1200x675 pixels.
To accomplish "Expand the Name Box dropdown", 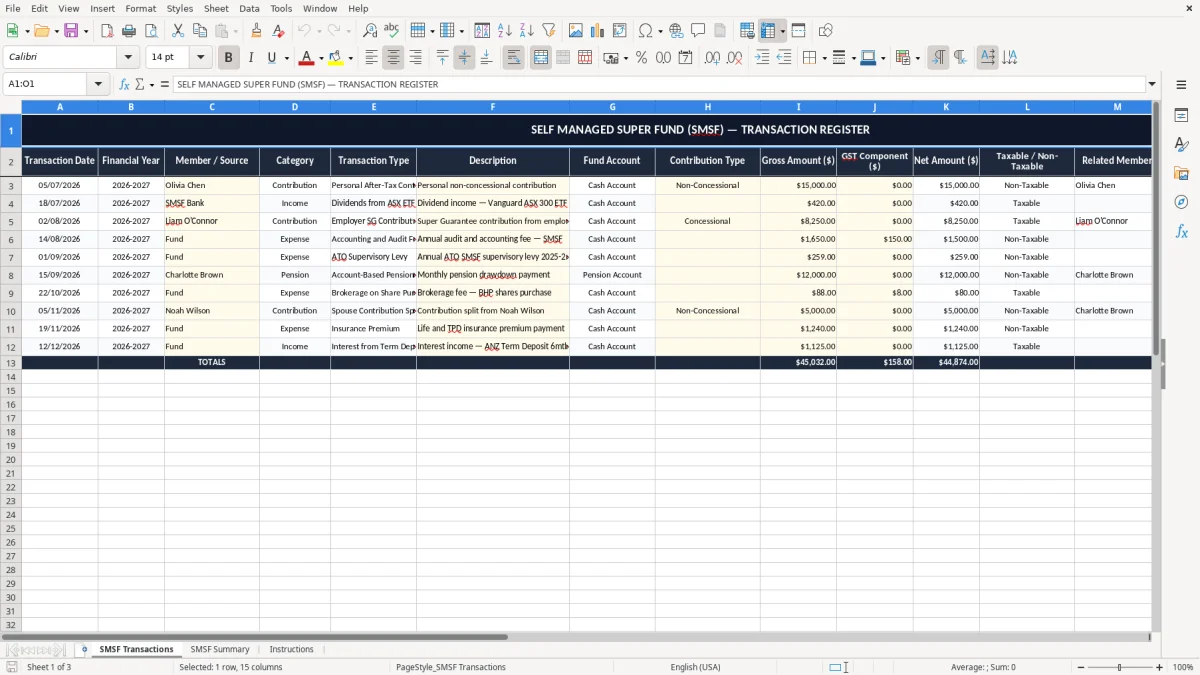I will click(98, 84).
